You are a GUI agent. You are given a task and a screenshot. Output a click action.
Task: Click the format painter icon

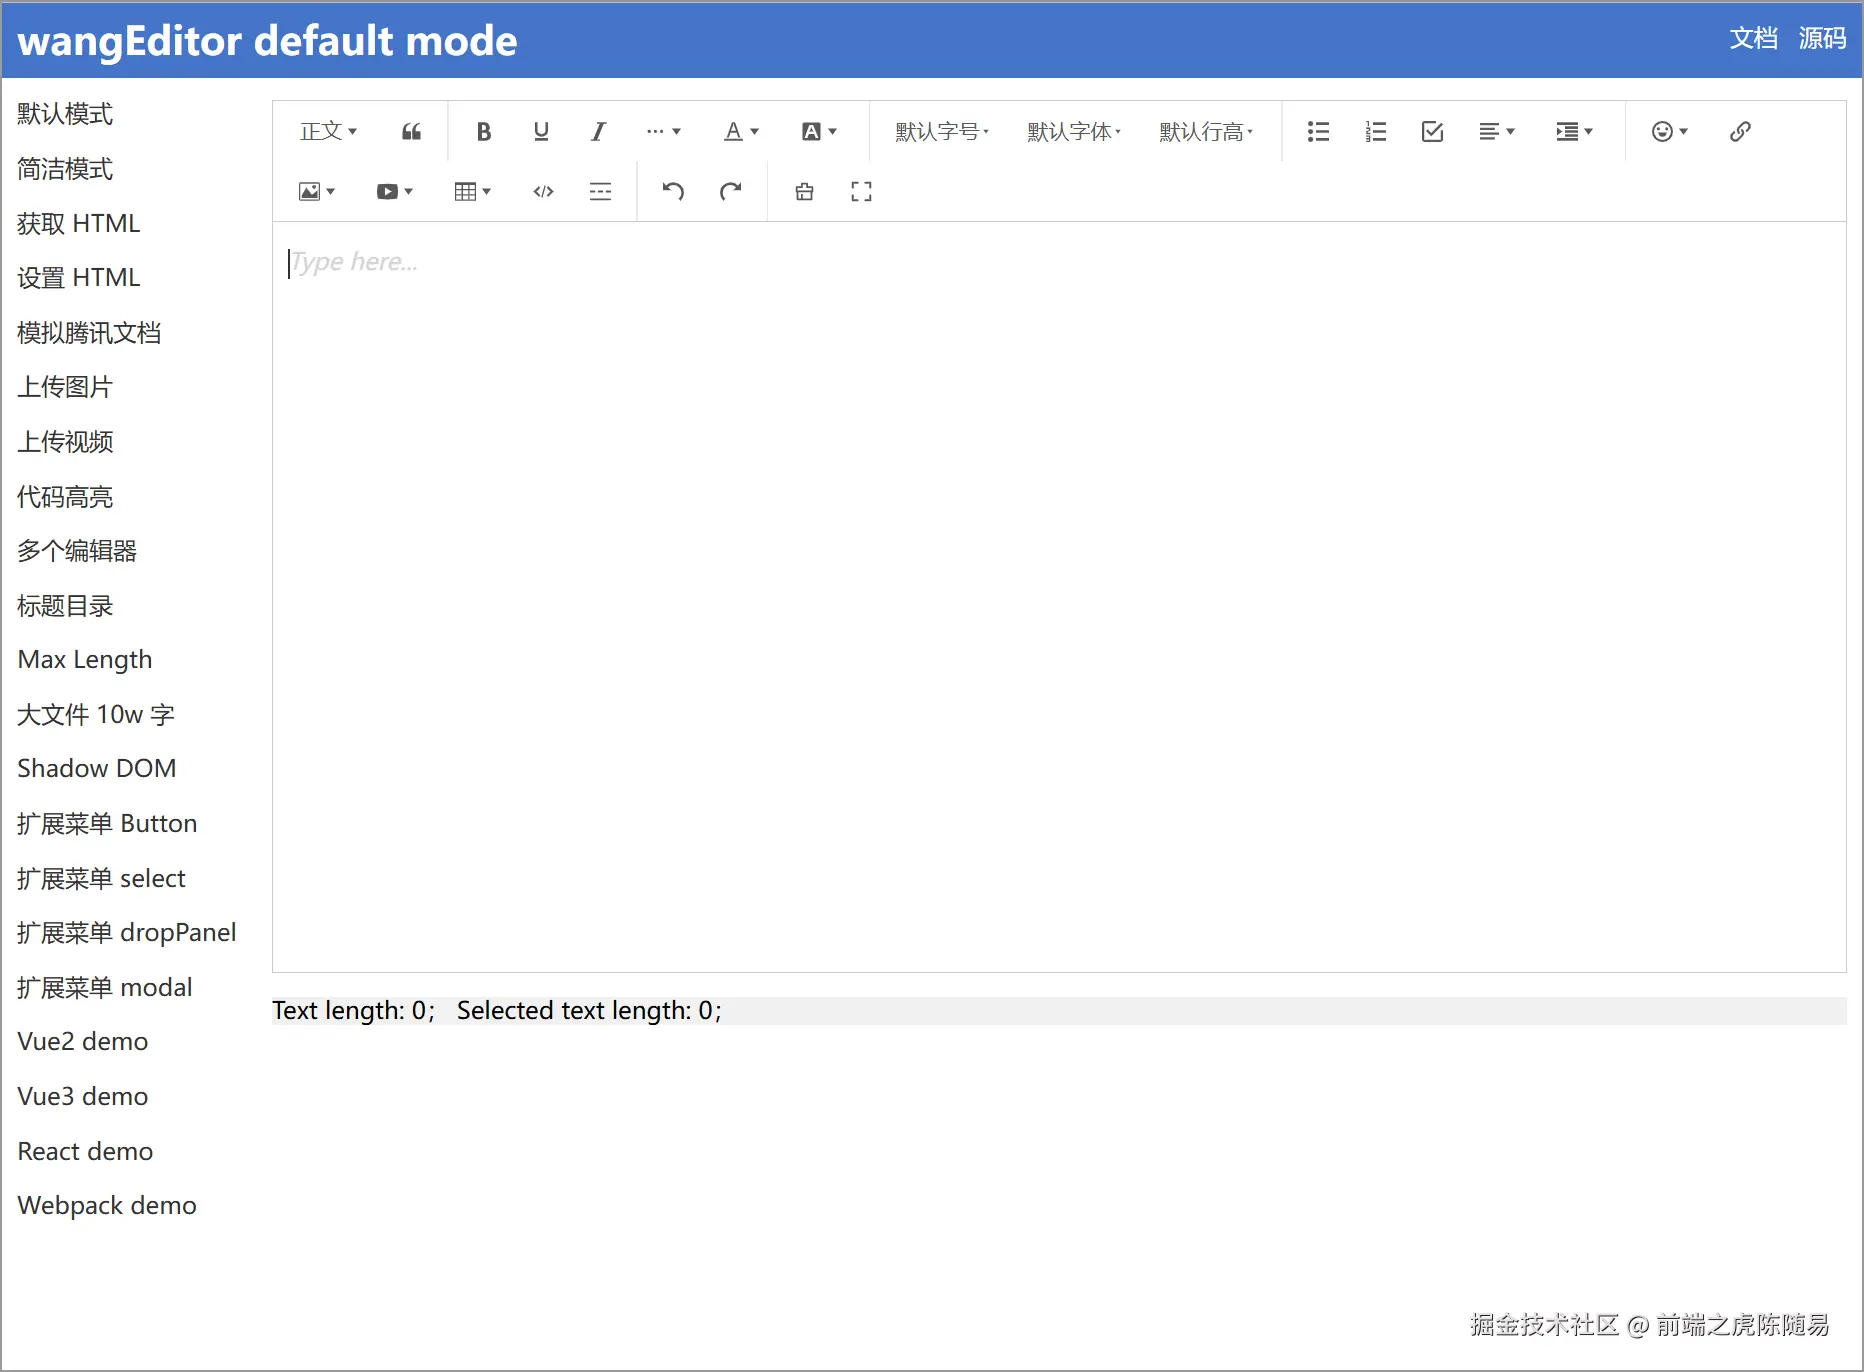pos(804,192)
